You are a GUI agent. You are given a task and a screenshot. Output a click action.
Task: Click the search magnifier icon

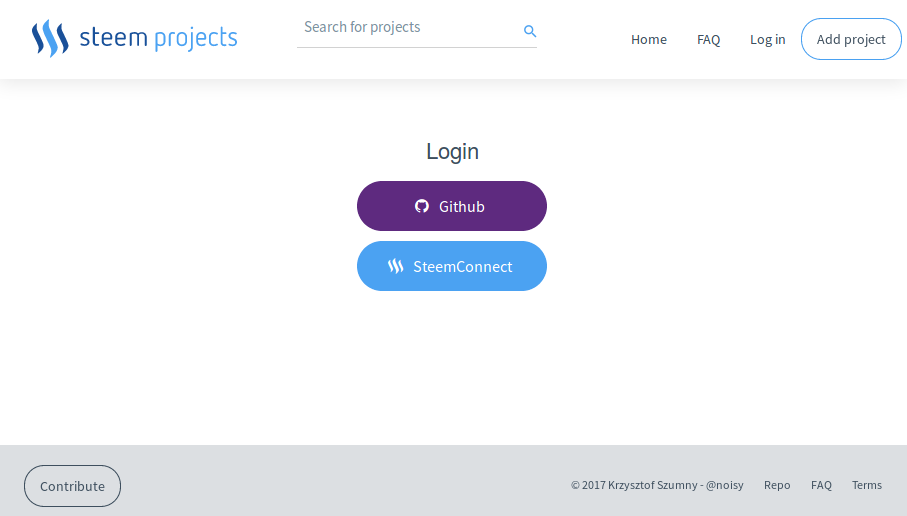(530, 31)
